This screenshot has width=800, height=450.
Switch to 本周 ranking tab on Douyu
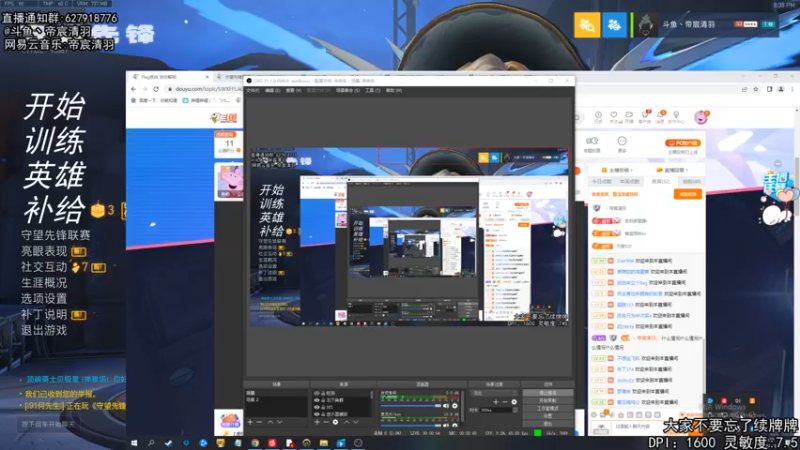(630, 182)
